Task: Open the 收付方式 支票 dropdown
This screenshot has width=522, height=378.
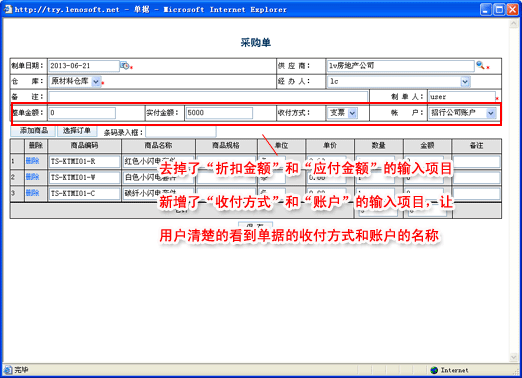Action: (352, 113)
